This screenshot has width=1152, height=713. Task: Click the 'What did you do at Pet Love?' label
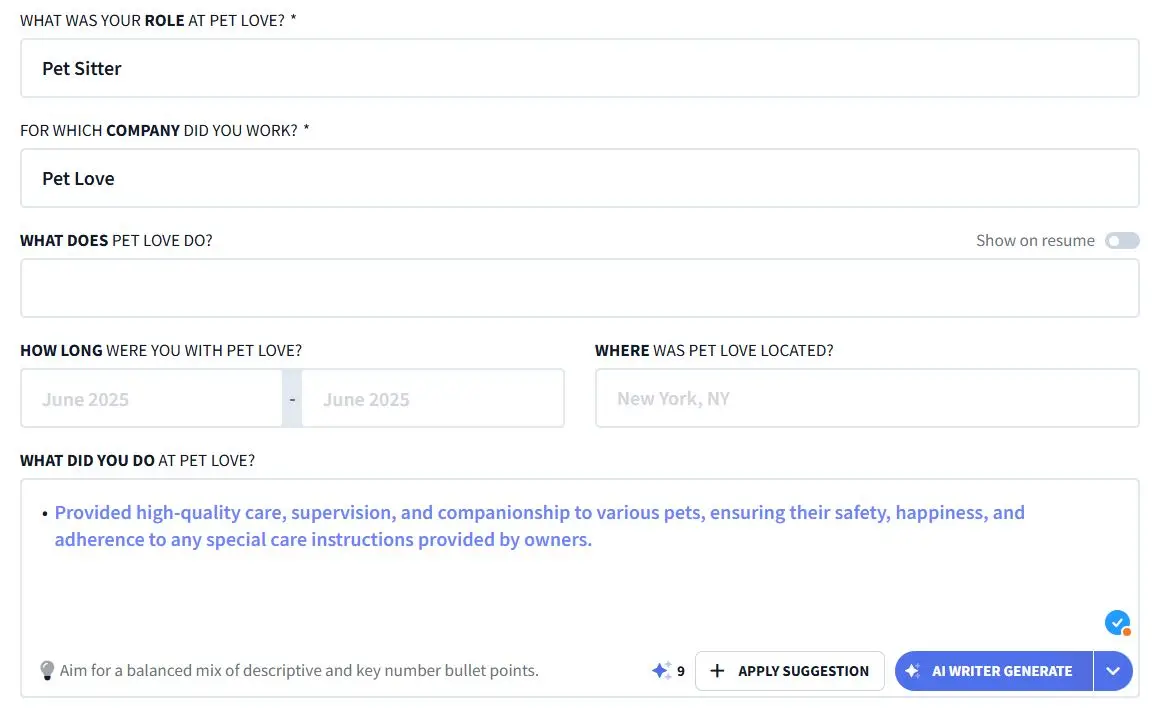tap(137, 461)
